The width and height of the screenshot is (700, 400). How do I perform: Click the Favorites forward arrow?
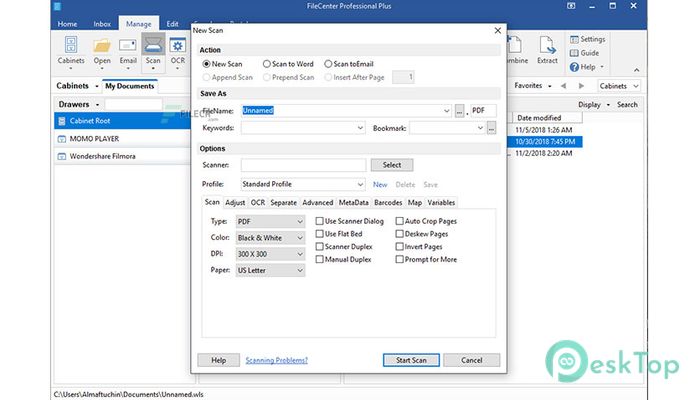point(581,86)
